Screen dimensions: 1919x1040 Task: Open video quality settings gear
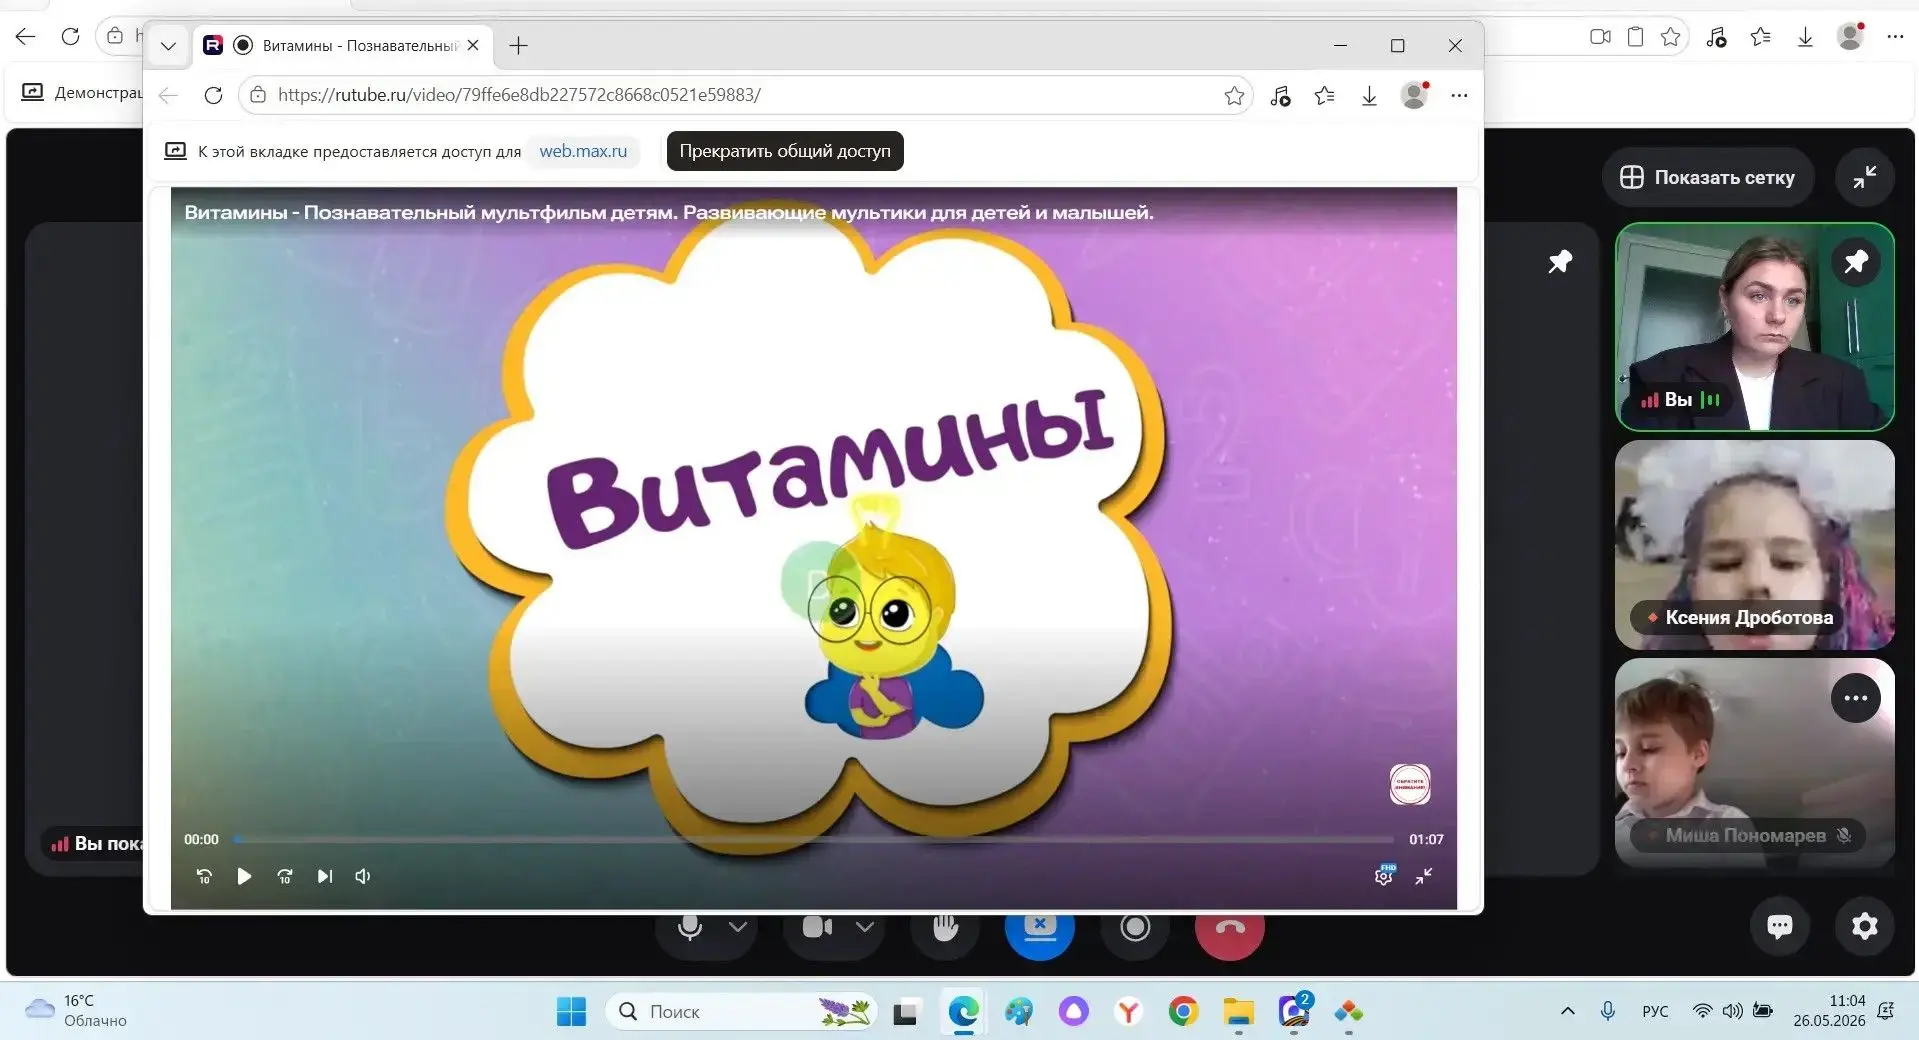point(1384,875)
